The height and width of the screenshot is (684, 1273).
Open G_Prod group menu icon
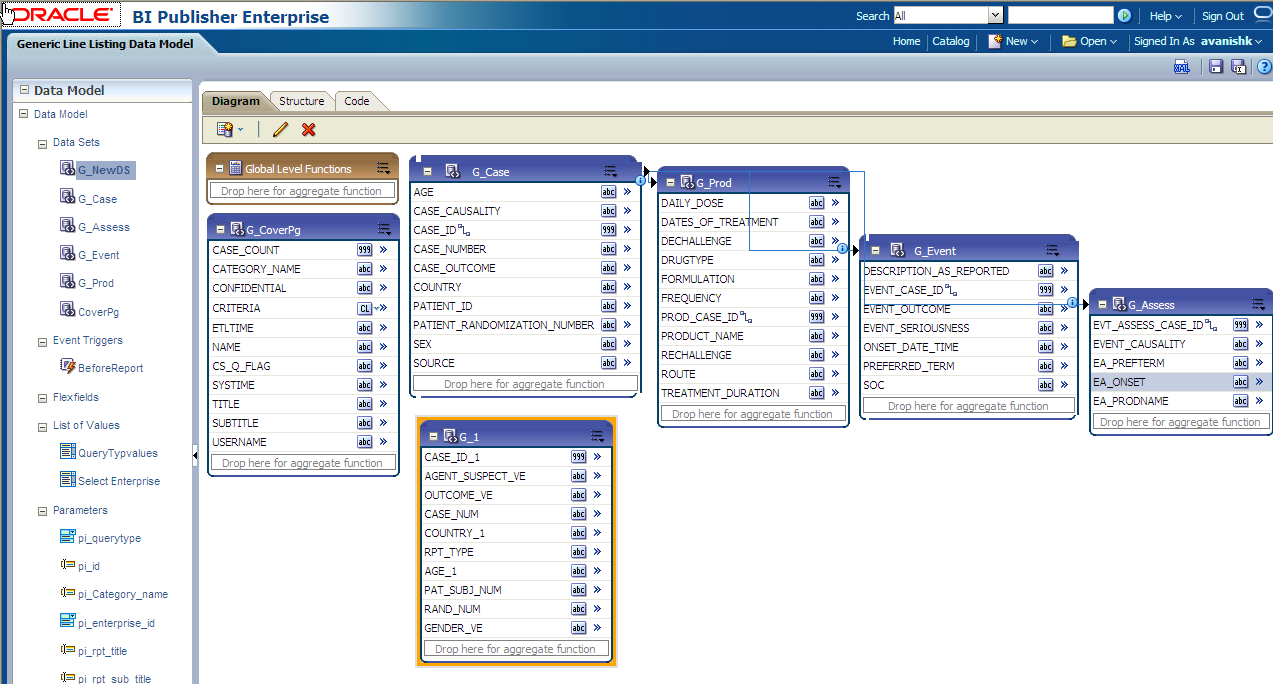[834, 182]
